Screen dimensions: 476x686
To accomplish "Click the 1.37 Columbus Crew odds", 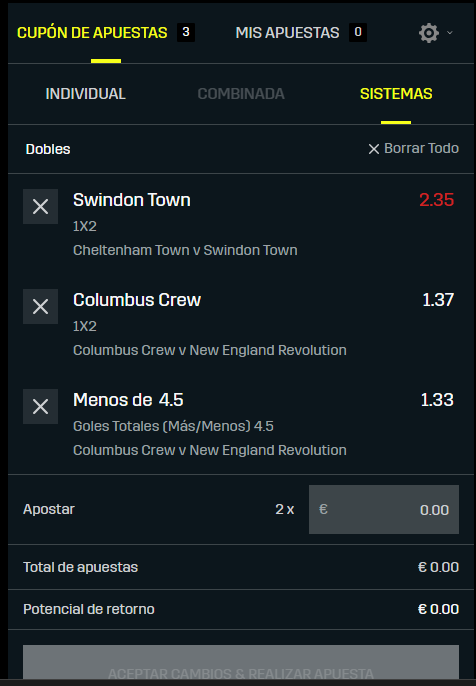I will coord(438,300).
